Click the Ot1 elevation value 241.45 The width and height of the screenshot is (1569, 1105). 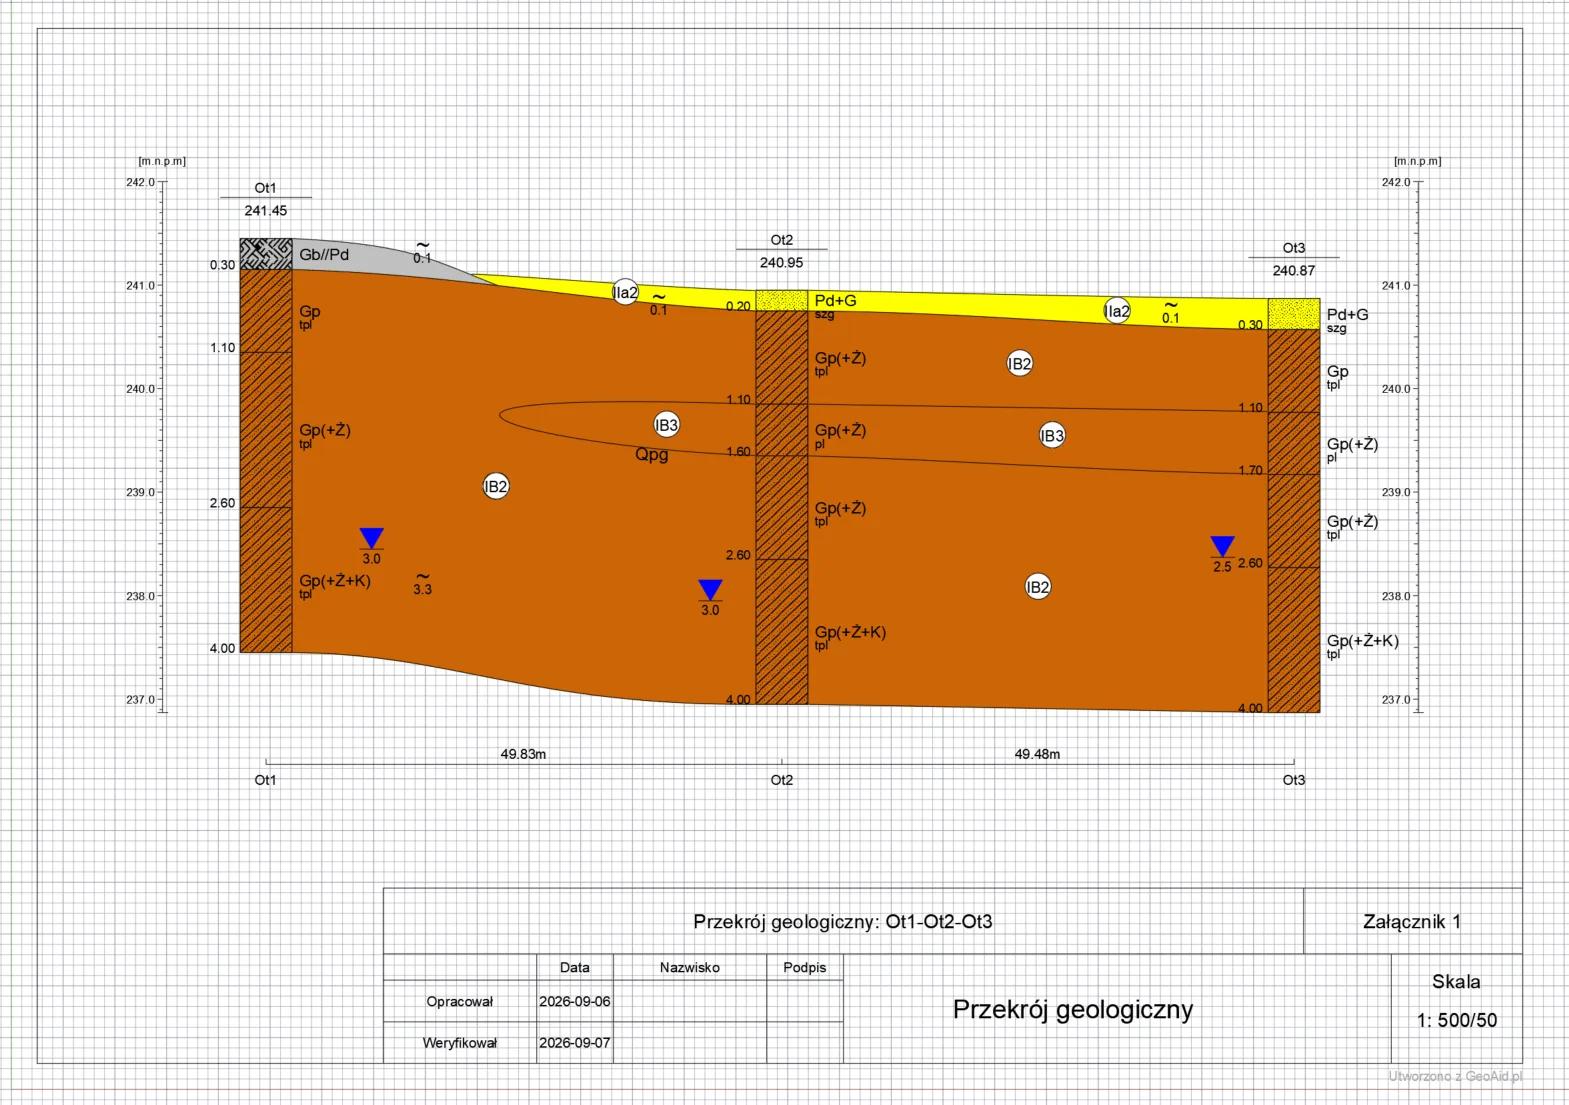coord(265,211)
